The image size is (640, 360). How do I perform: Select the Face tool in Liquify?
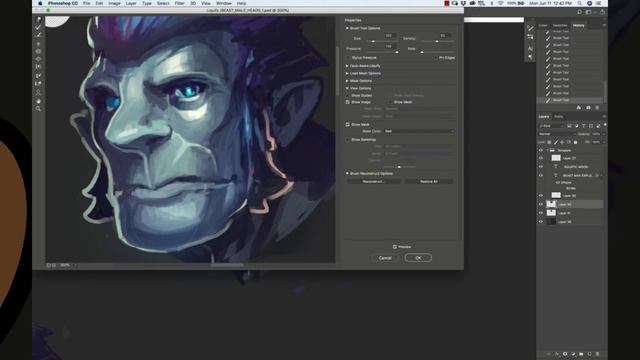pyautogui.click(x=38, y=92)
